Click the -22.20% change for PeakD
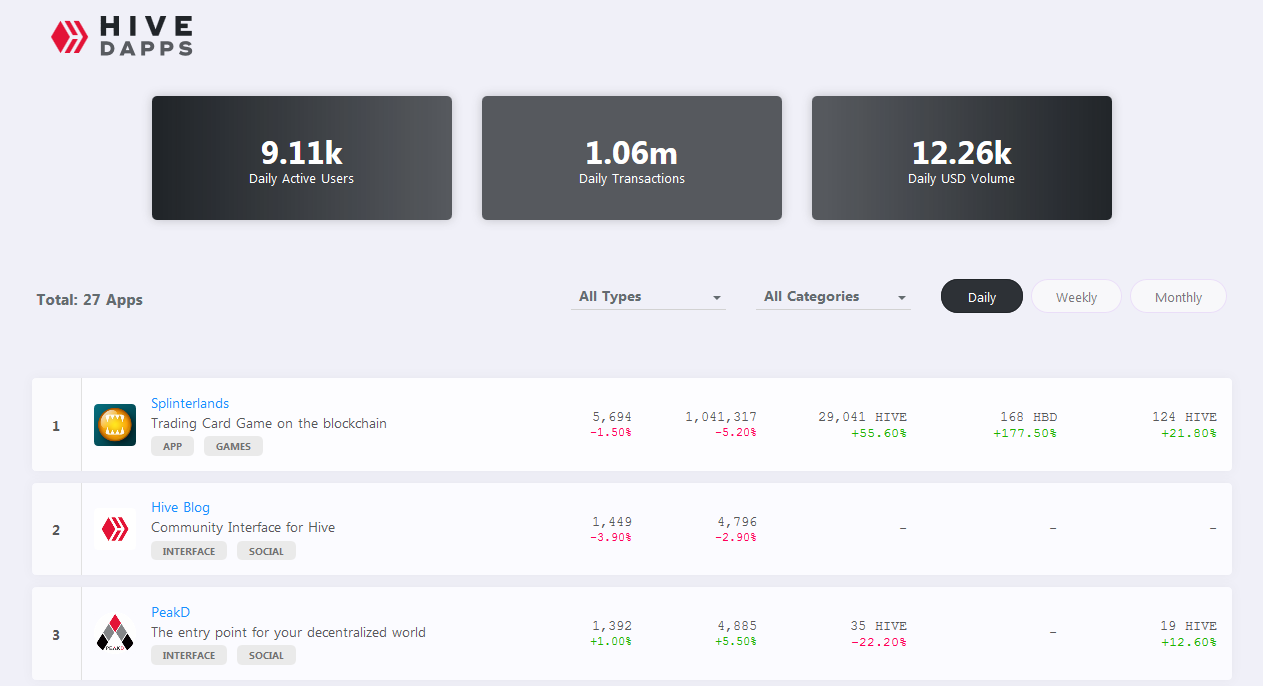The height and width of the screenshot is (686, 1263). 879,642
